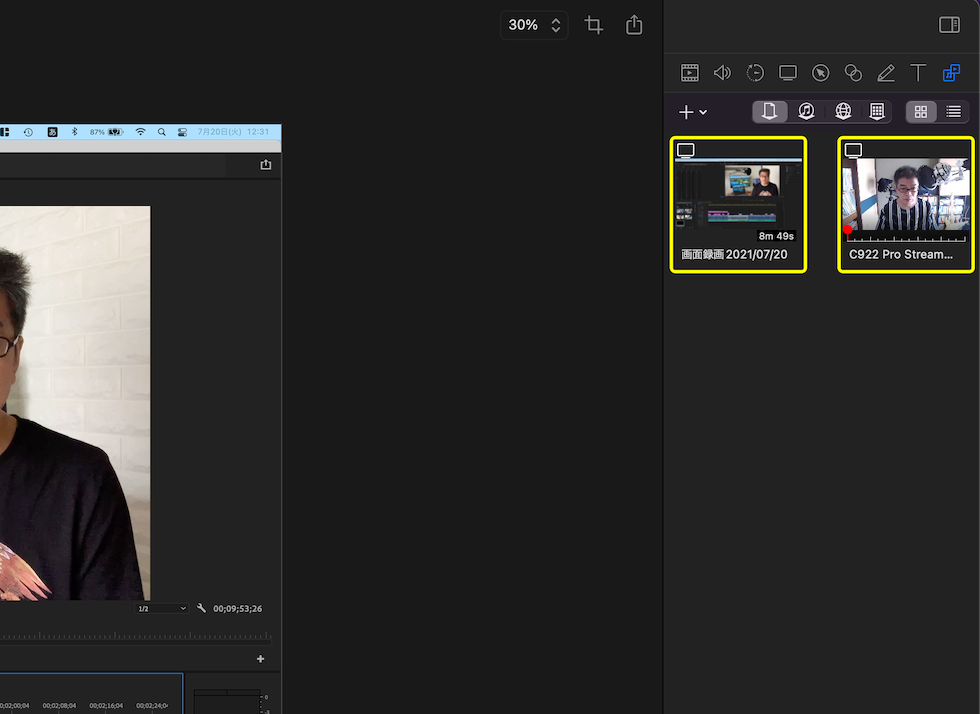Select the Callout cursor icon
The width and height of the screenshot is (980, 714).
820,73
